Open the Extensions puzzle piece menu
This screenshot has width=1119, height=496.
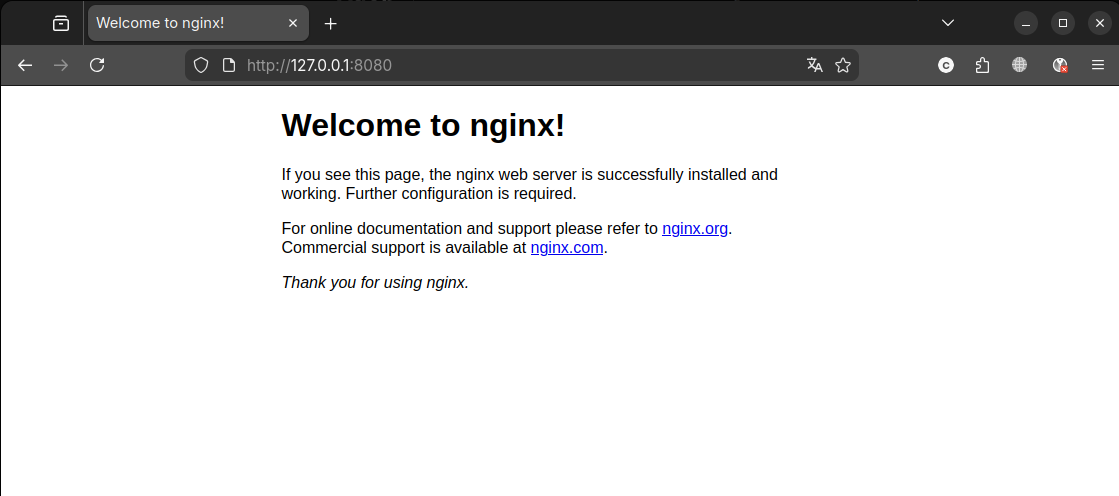[x=982, y=65]
